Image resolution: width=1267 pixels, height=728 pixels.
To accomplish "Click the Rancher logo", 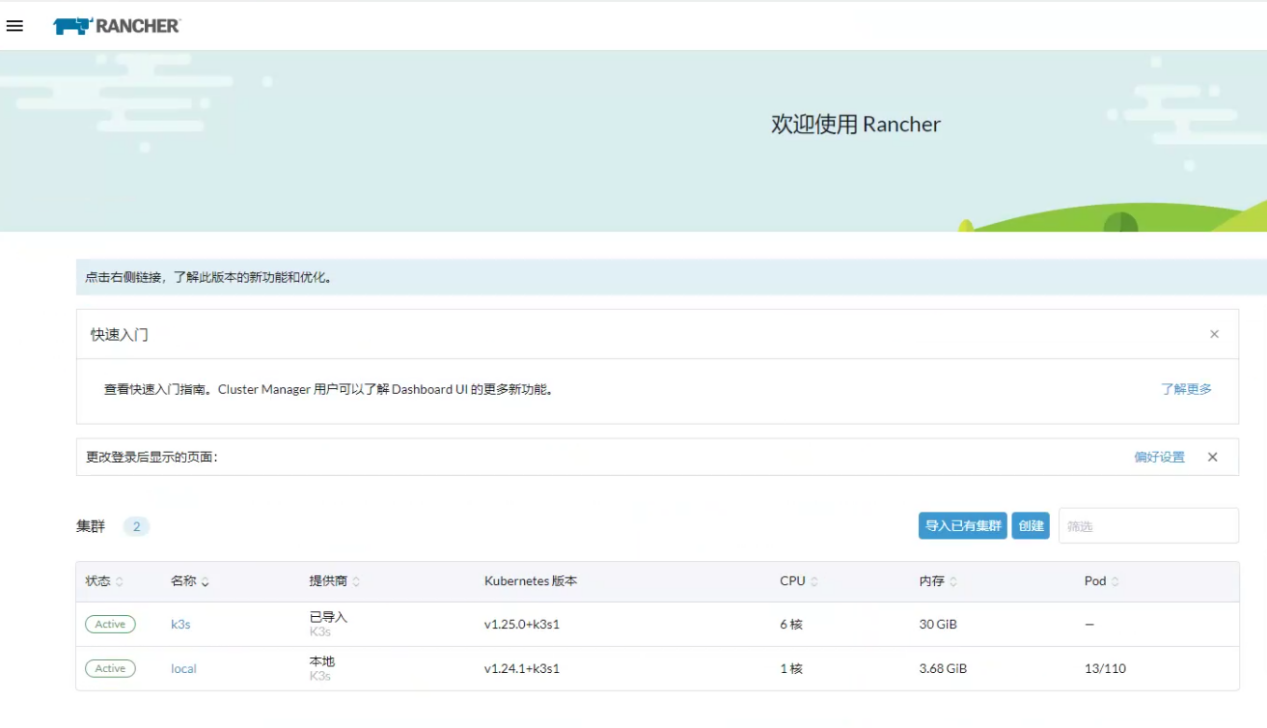I will tap(116, 26).
